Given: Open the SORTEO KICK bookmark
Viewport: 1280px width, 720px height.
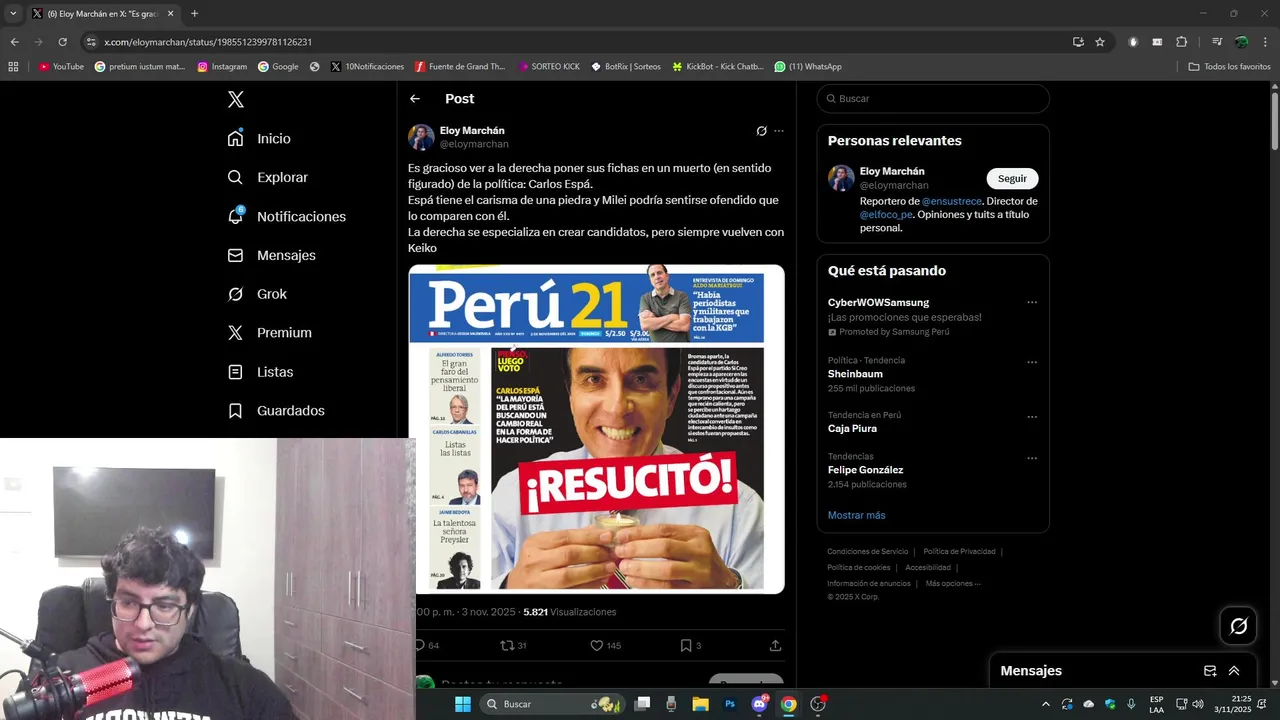Looking at the screenshot, I should (x=549, y=67).
